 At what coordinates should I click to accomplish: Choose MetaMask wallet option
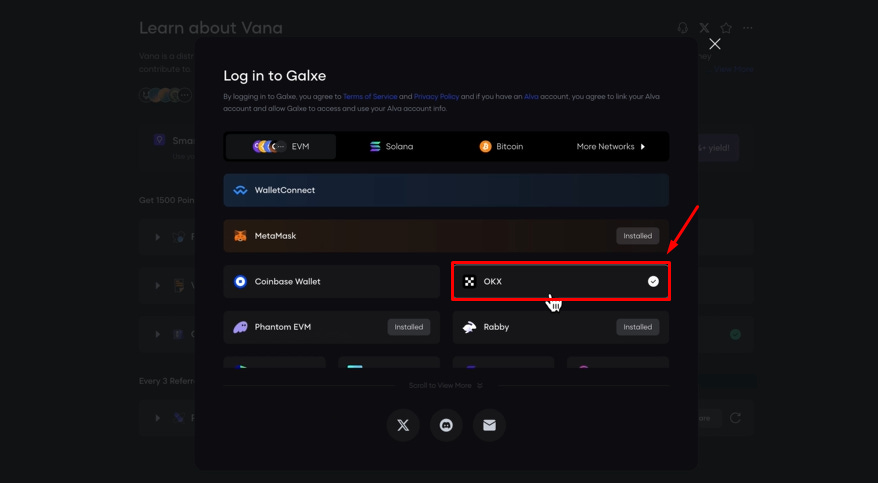446,236
